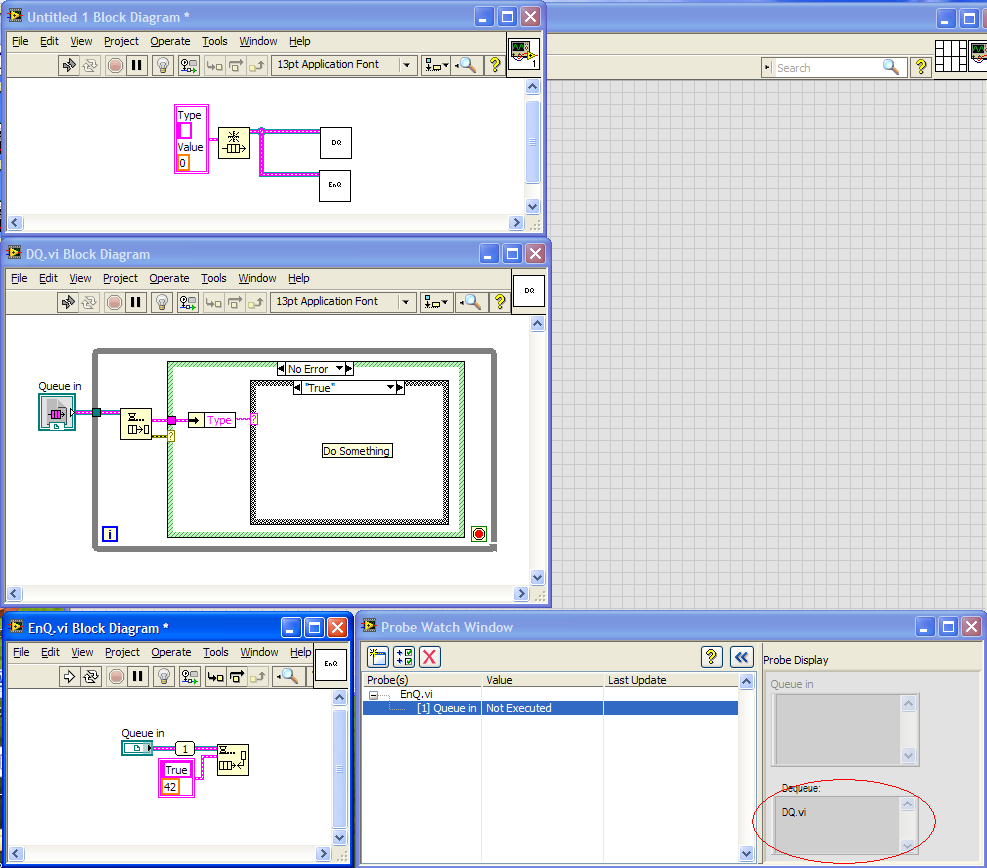Click the while loop stop terminal in DQ.vi
Viewport: 987px width, 868px height.
pyautogui.click(x=479, y=534)
